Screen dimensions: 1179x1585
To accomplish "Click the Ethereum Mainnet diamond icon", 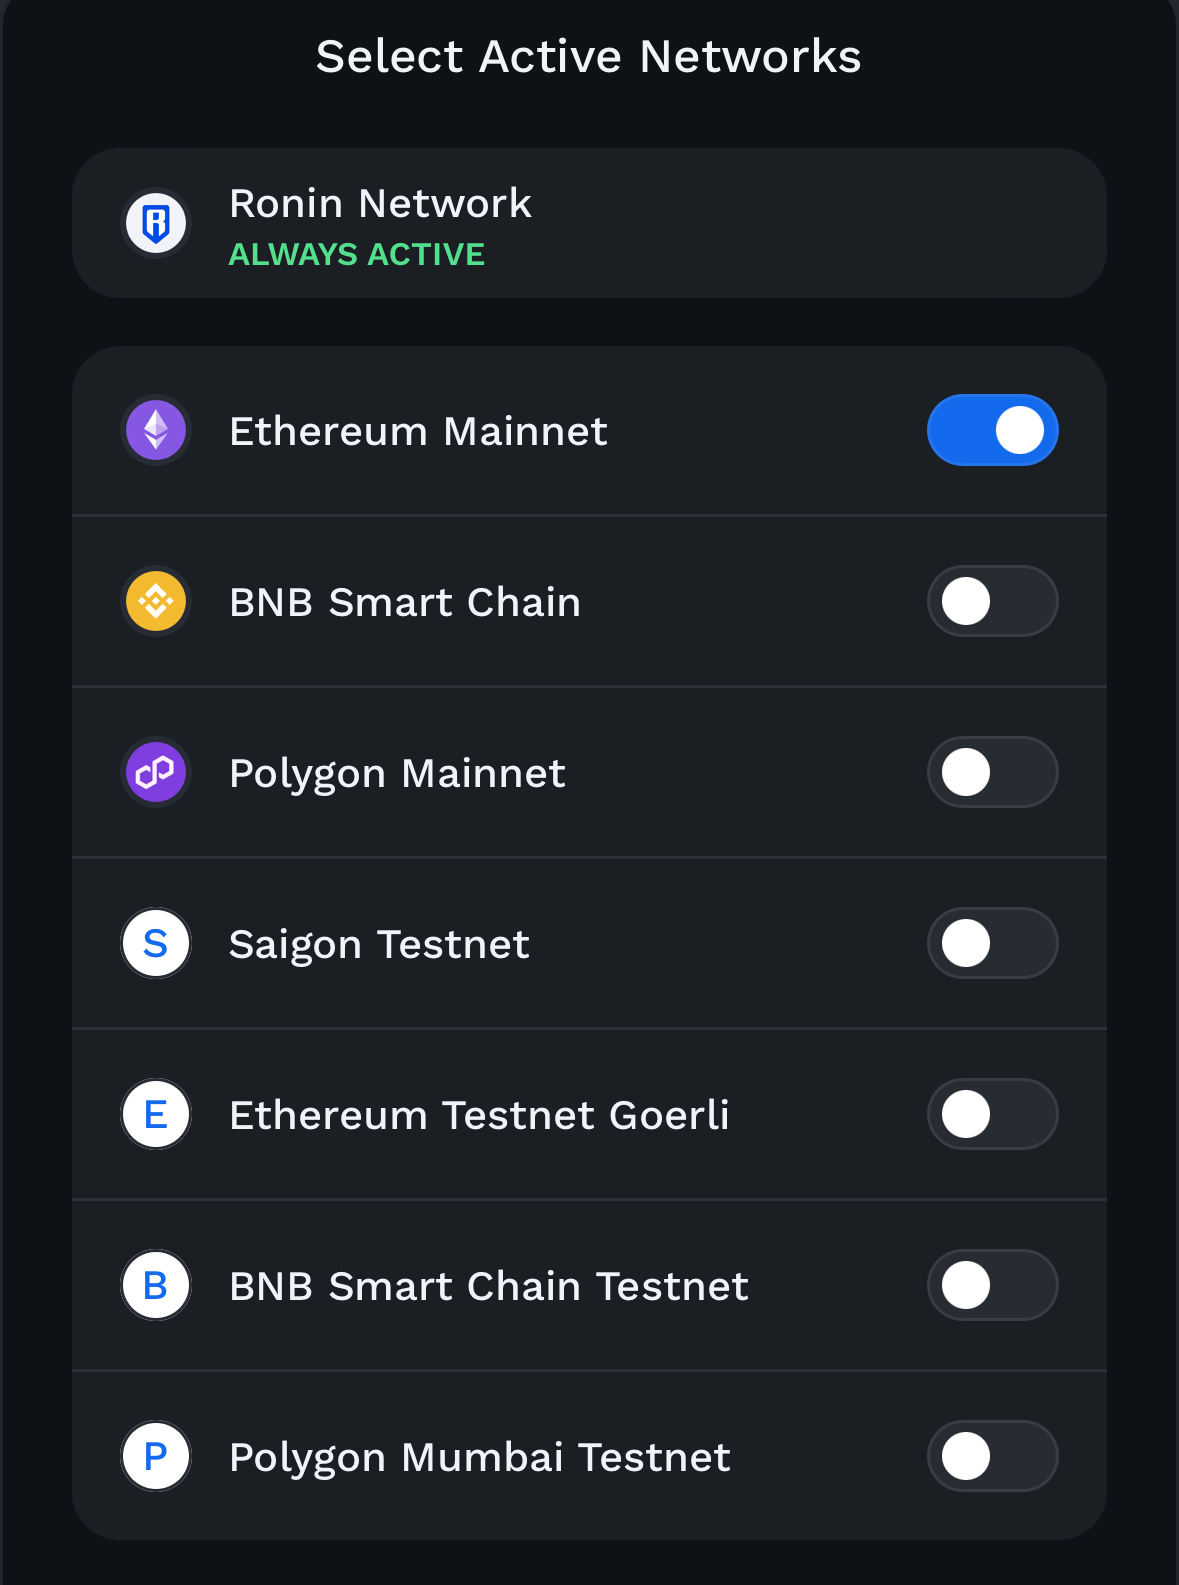I will 156,431.
